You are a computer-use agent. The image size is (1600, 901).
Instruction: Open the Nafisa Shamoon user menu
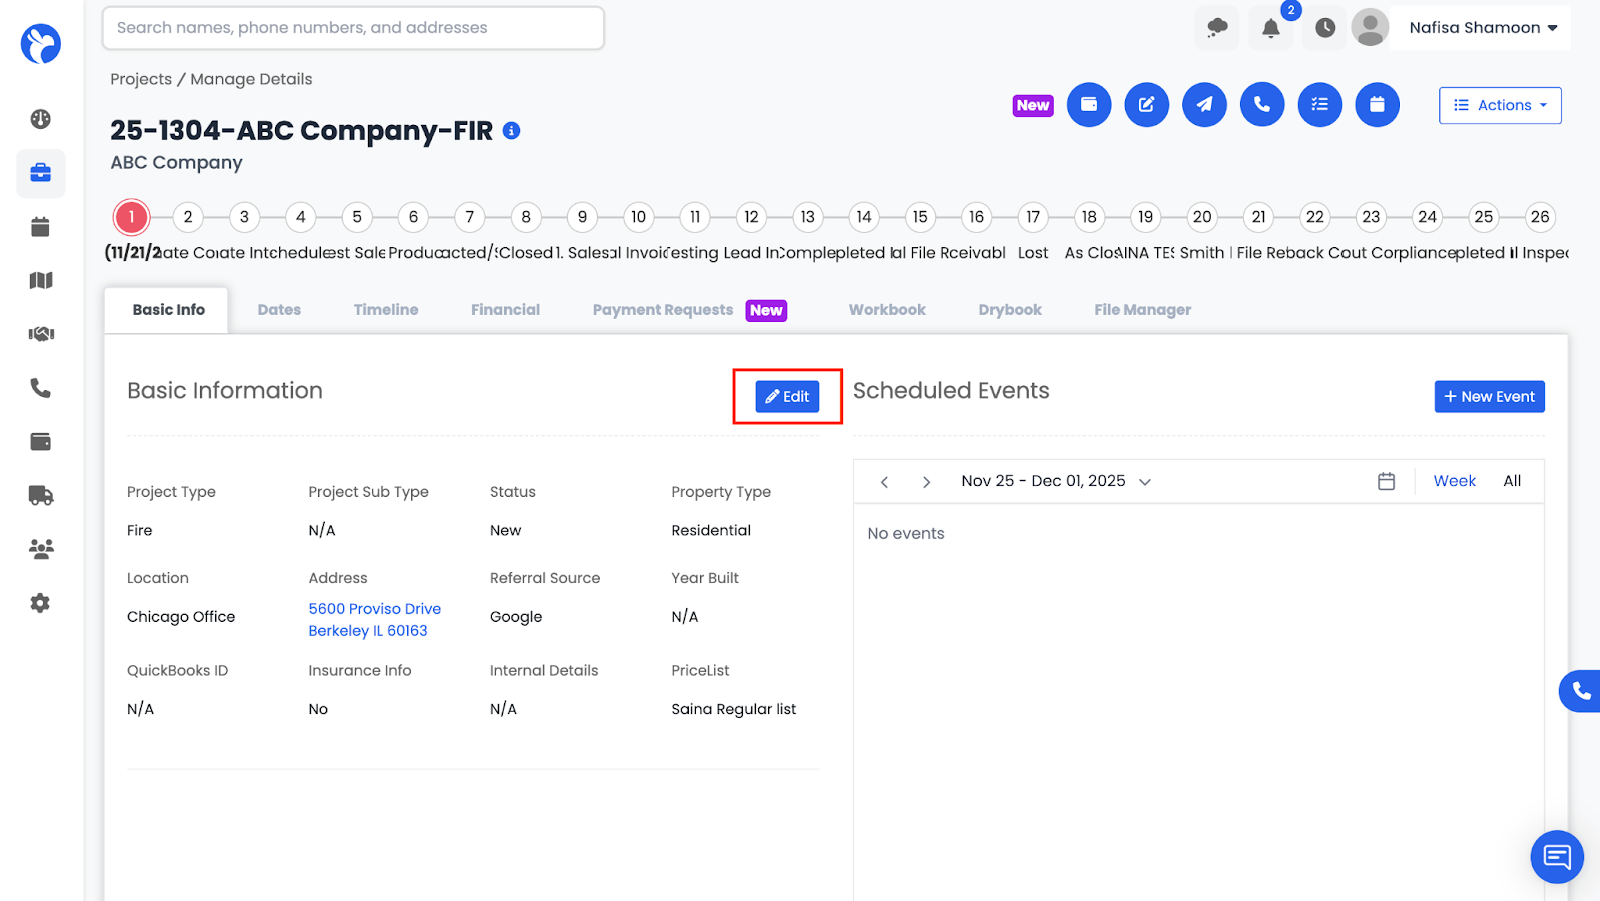[1483, 28]
